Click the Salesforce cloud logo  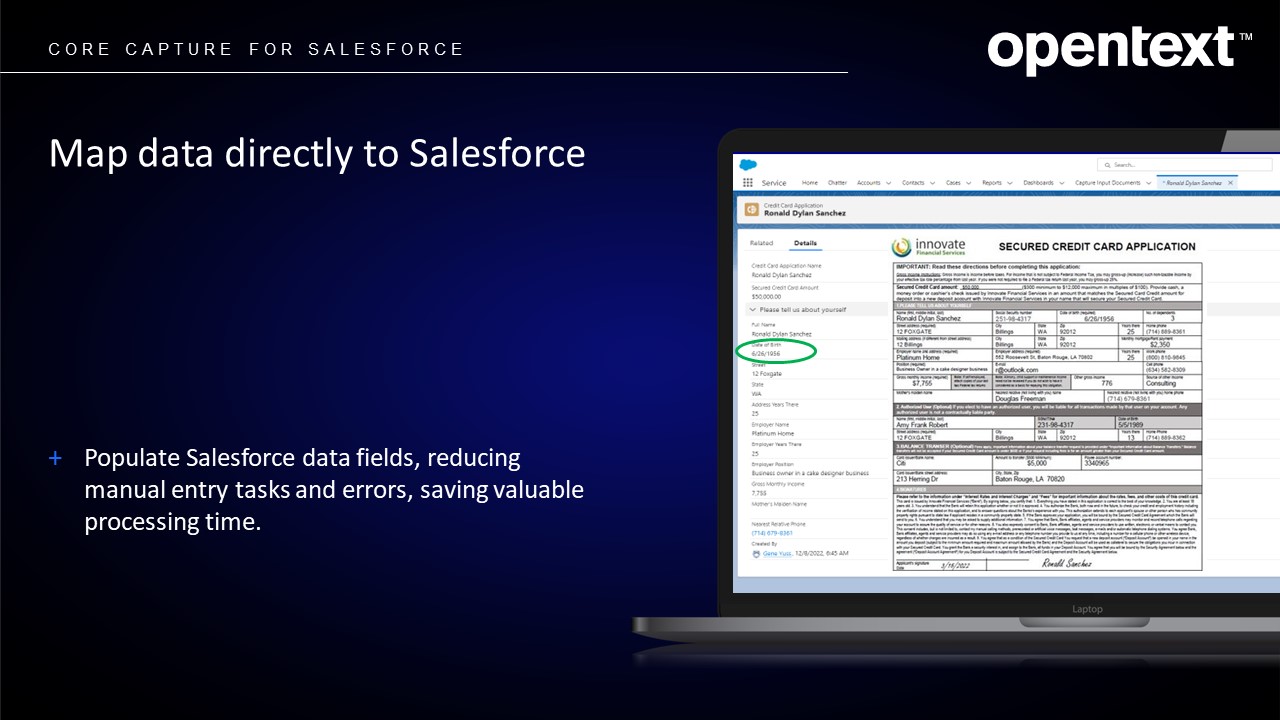747,164
